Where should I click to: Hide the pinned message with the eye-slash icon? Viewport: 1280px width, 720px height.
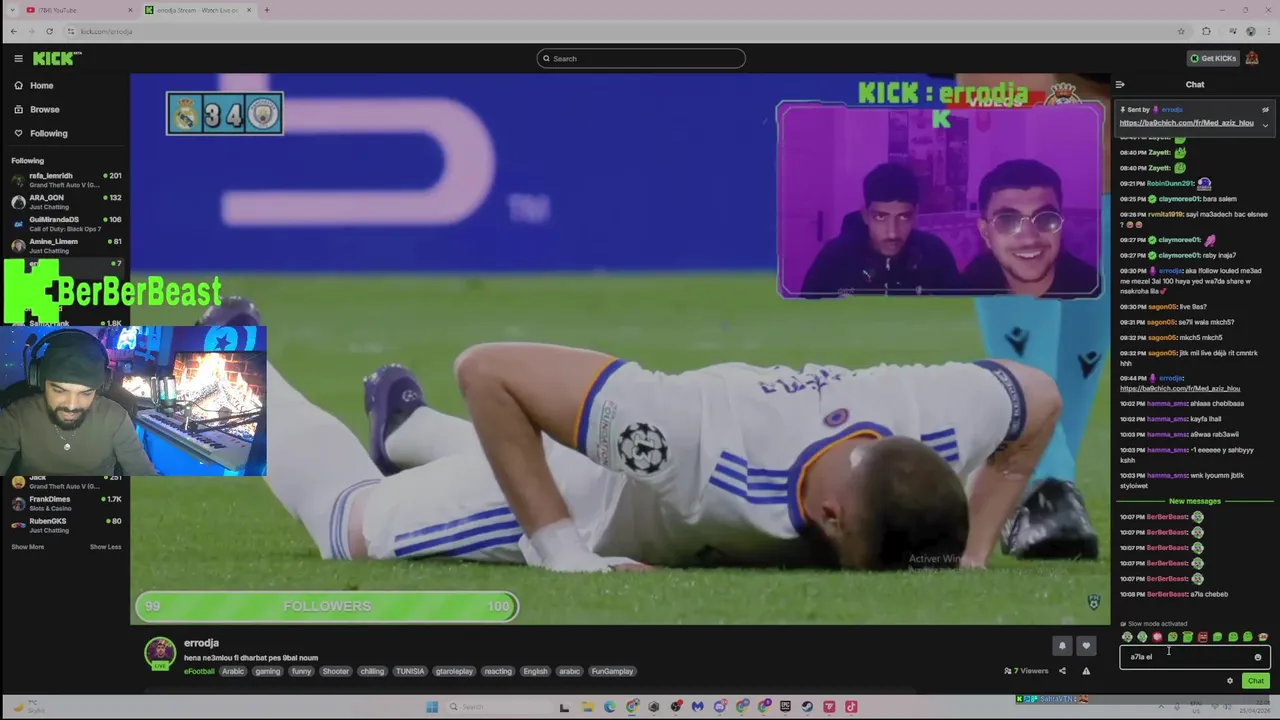(1265, 110)
